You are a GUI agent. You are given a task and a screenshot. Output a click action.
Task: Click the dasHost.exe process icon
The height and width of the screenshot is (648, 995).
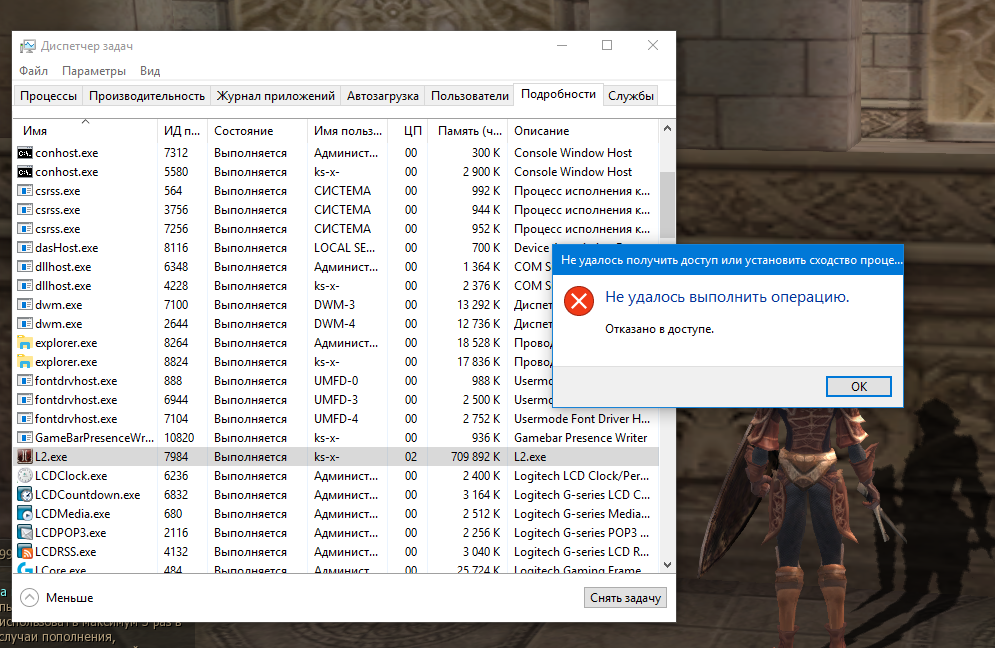(x=25, y=248)
